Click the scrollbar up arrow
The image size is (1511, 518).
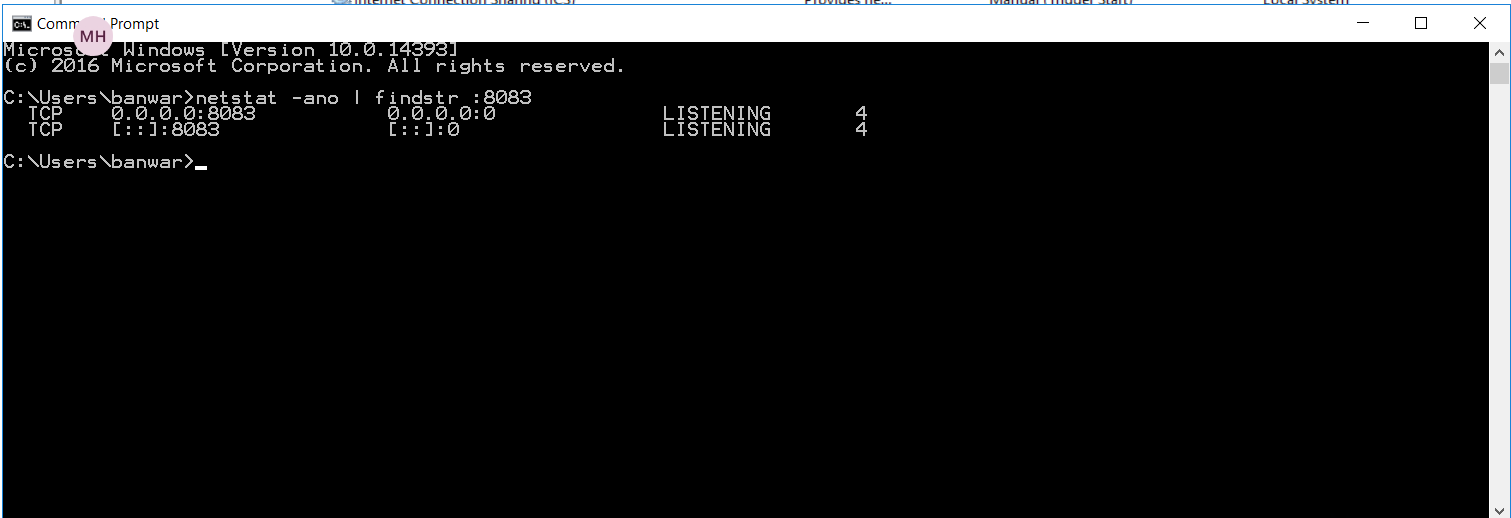point(1499,51)
